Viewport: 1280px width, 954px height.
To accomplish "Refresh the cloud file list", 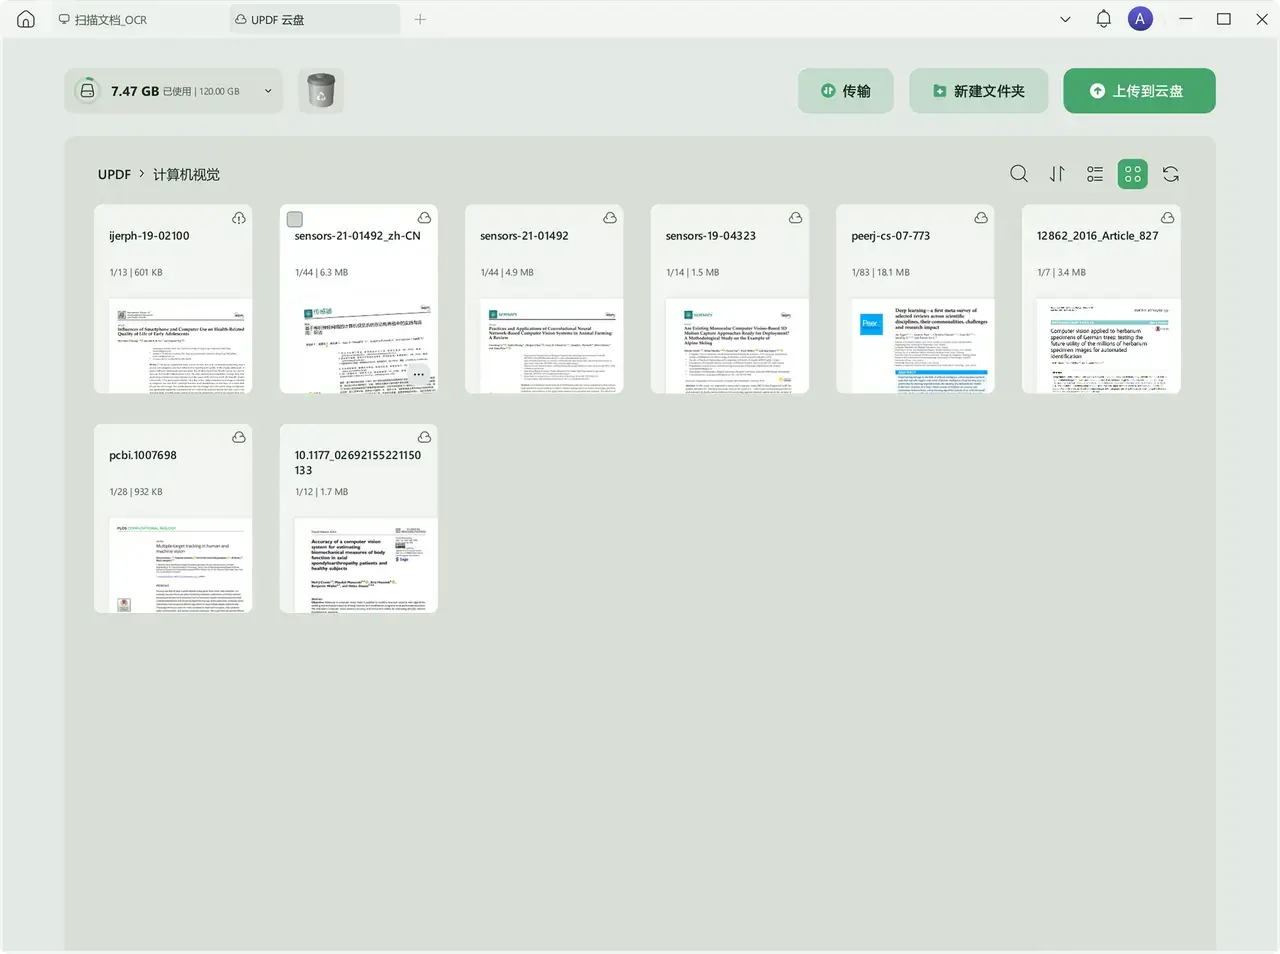I will pos(1171,174).
